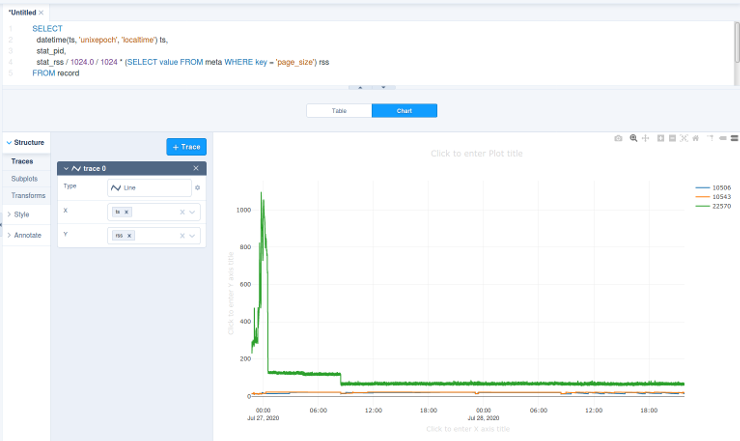The width and height of the screenshot is (740, 441).
Task: Open the Y column dropdown arrow
Action: (193, 236)
